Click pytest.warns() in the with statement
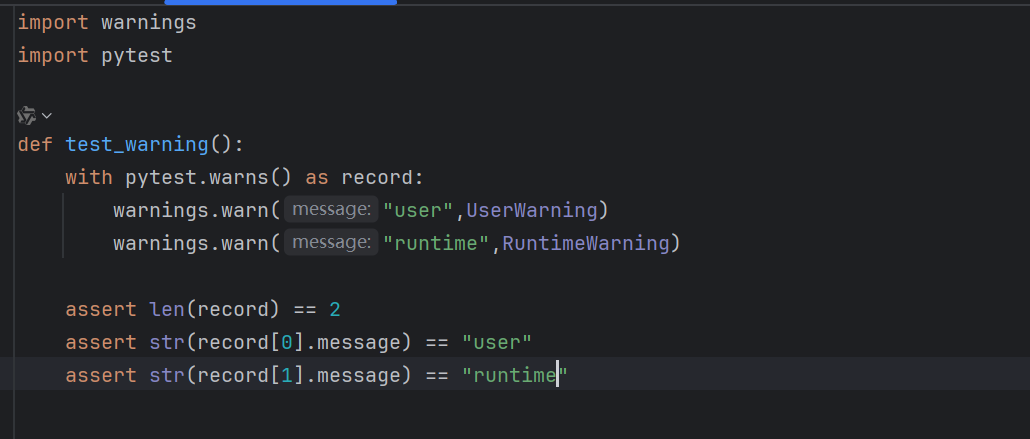This screenshot has height=439, width=1030. 209,177
